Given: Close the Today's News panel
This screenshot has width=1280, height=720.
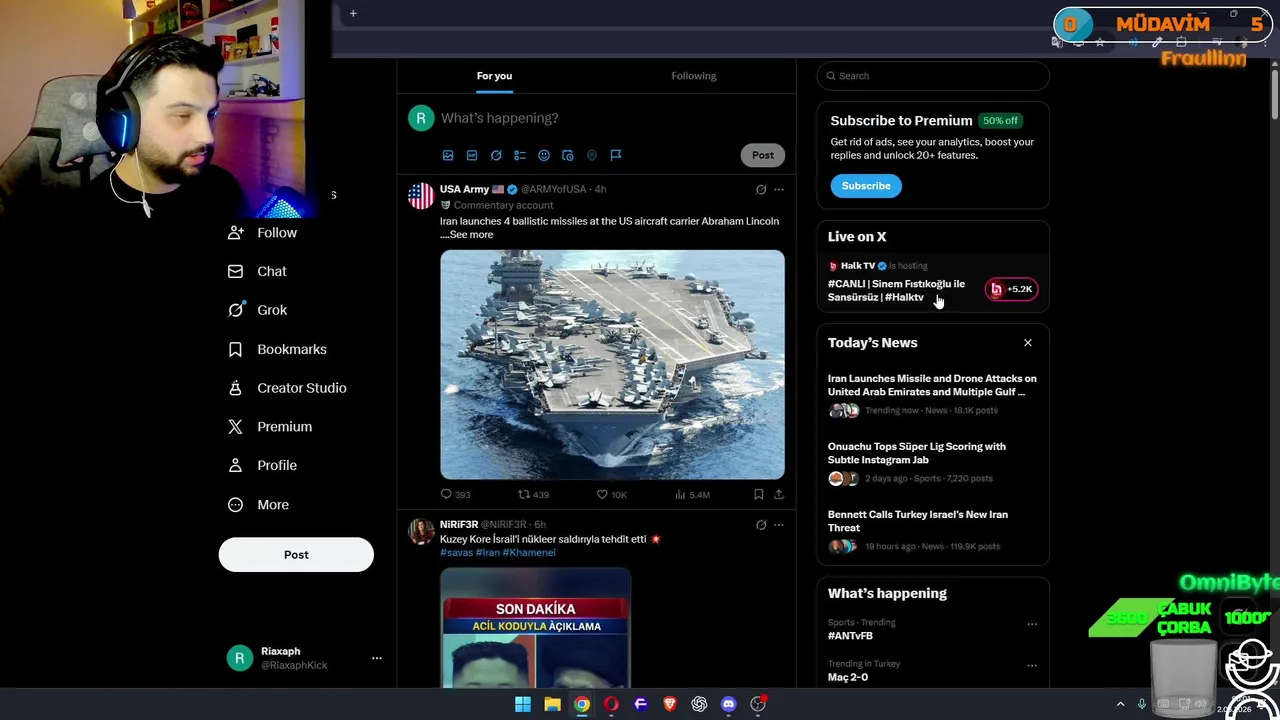Looking at the screenshot, I should tap(1027, 343).
